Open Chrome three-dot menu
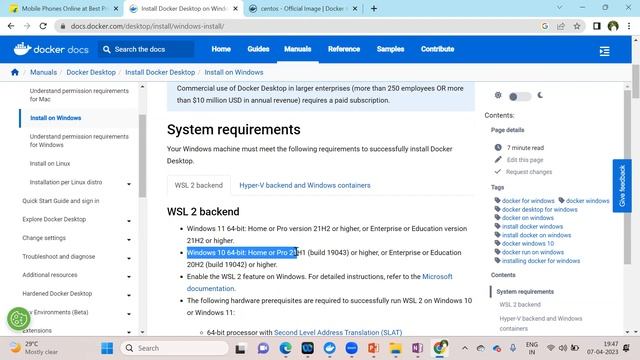 (x=629, y=26)
